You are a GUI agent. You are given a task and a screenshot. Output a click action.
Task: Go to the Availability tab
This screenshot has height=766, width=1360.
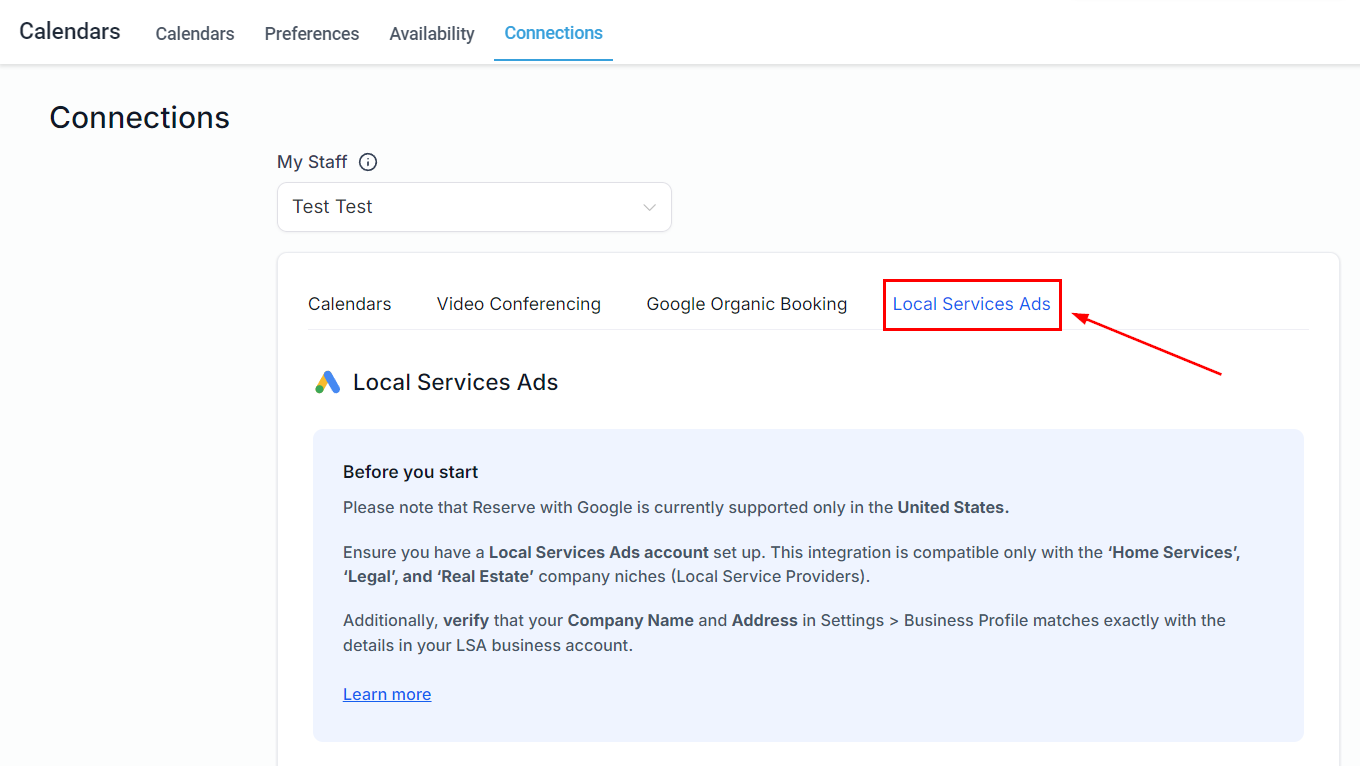click(432, 33)
